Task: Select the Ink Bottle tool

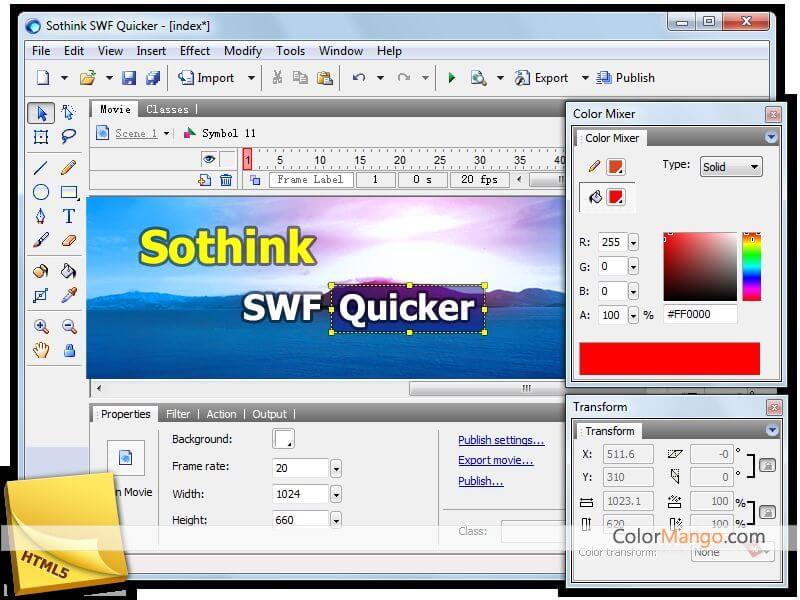Action: click(x=41, y=271)
